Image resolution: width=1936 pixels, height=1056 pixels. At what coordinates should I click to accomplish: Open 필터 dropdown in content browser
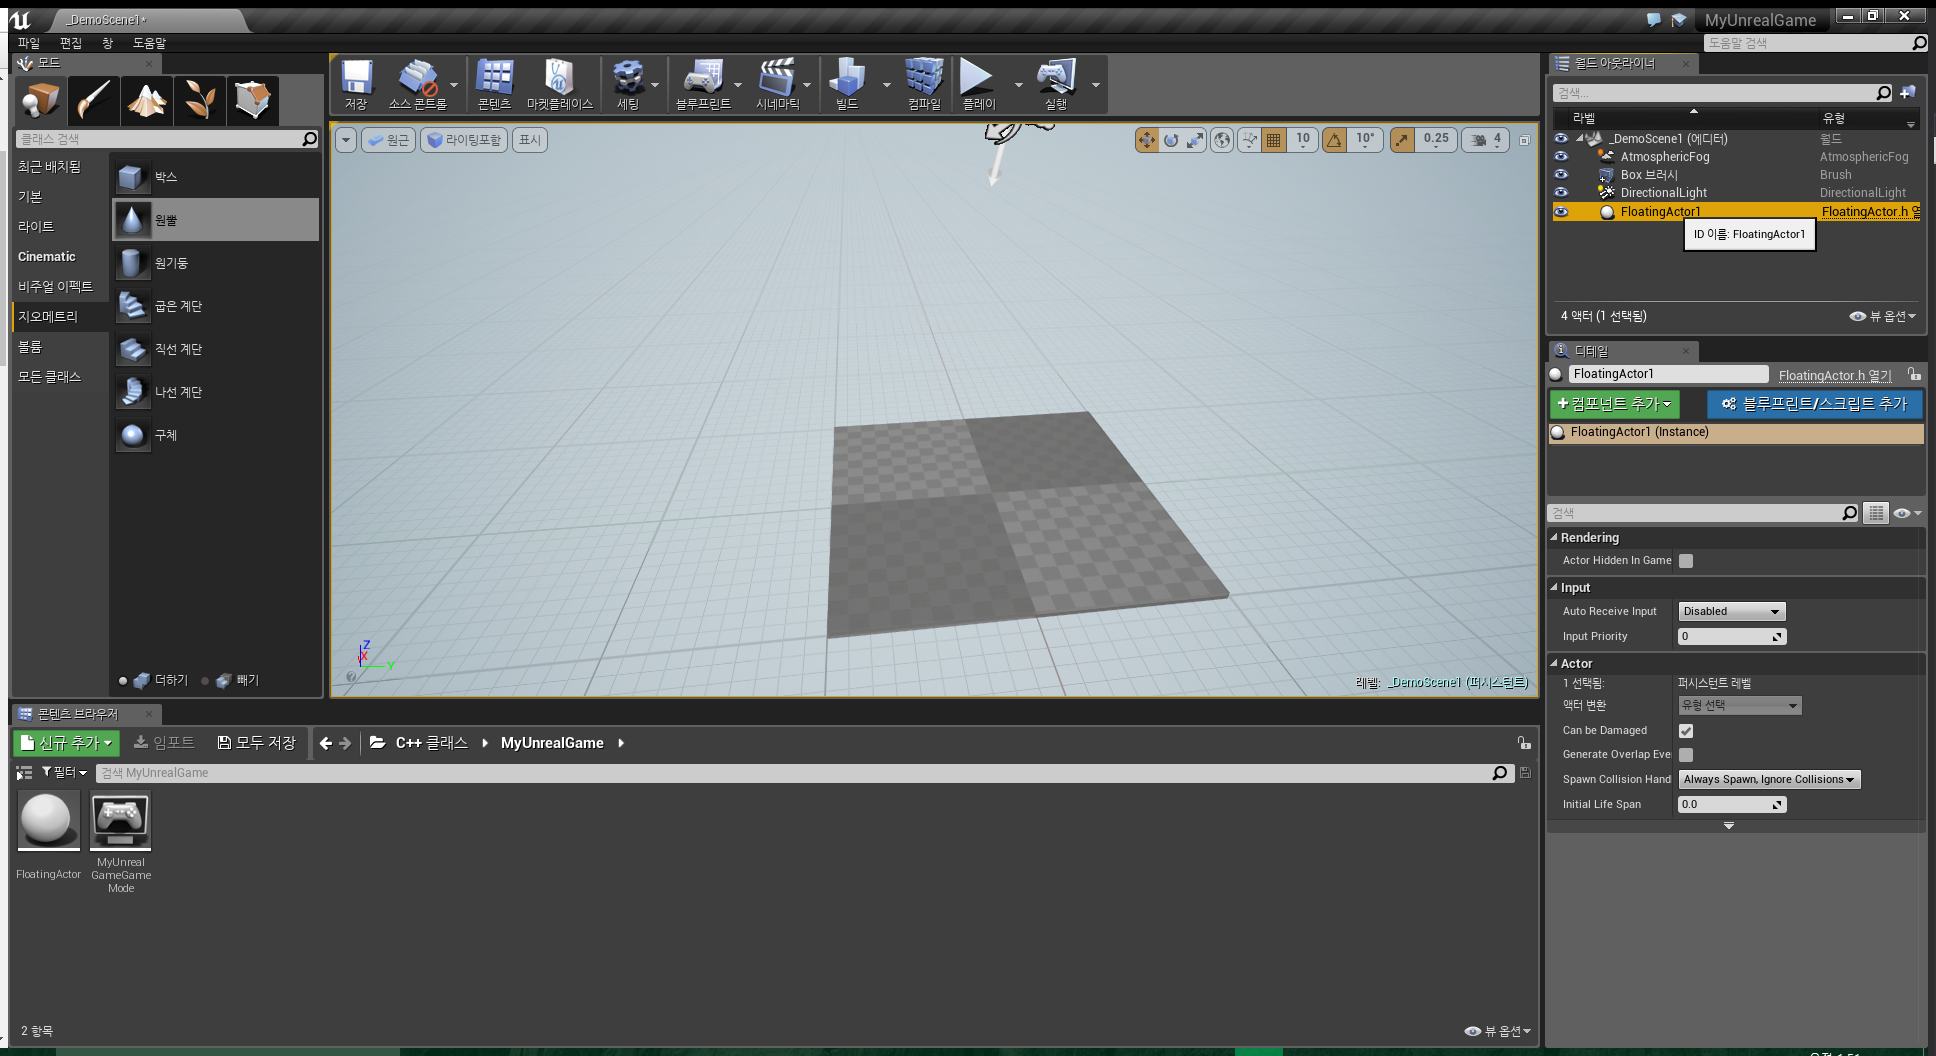[x=64, y=772]
